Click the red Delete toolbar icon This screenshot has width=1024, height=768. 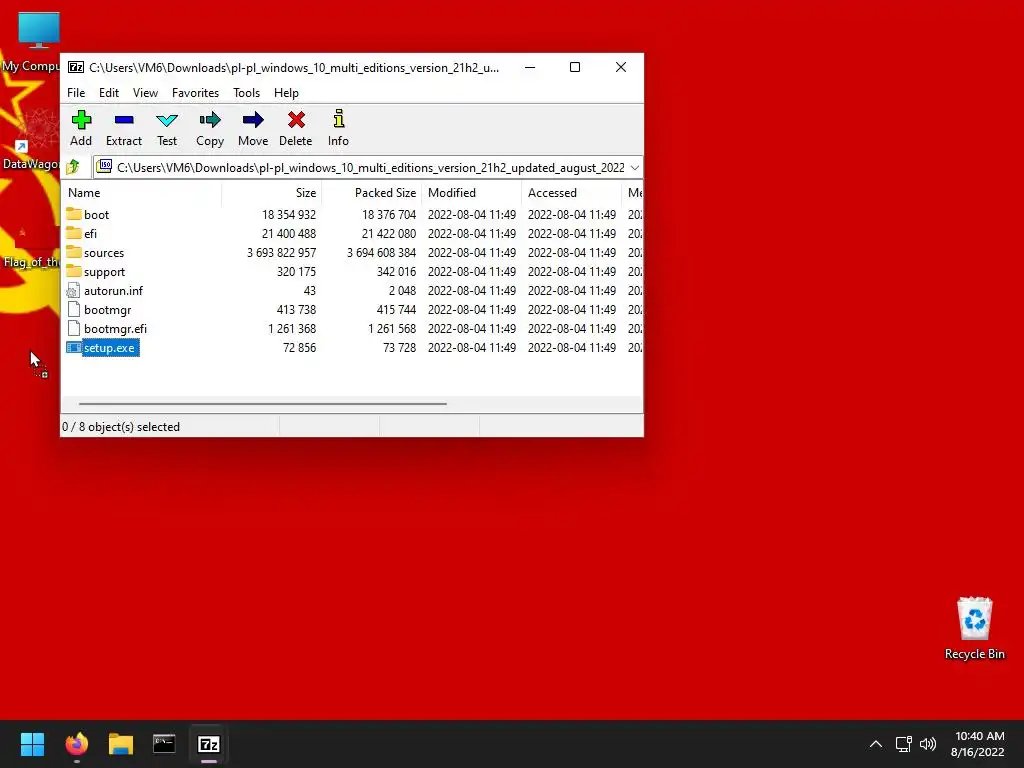296,120
